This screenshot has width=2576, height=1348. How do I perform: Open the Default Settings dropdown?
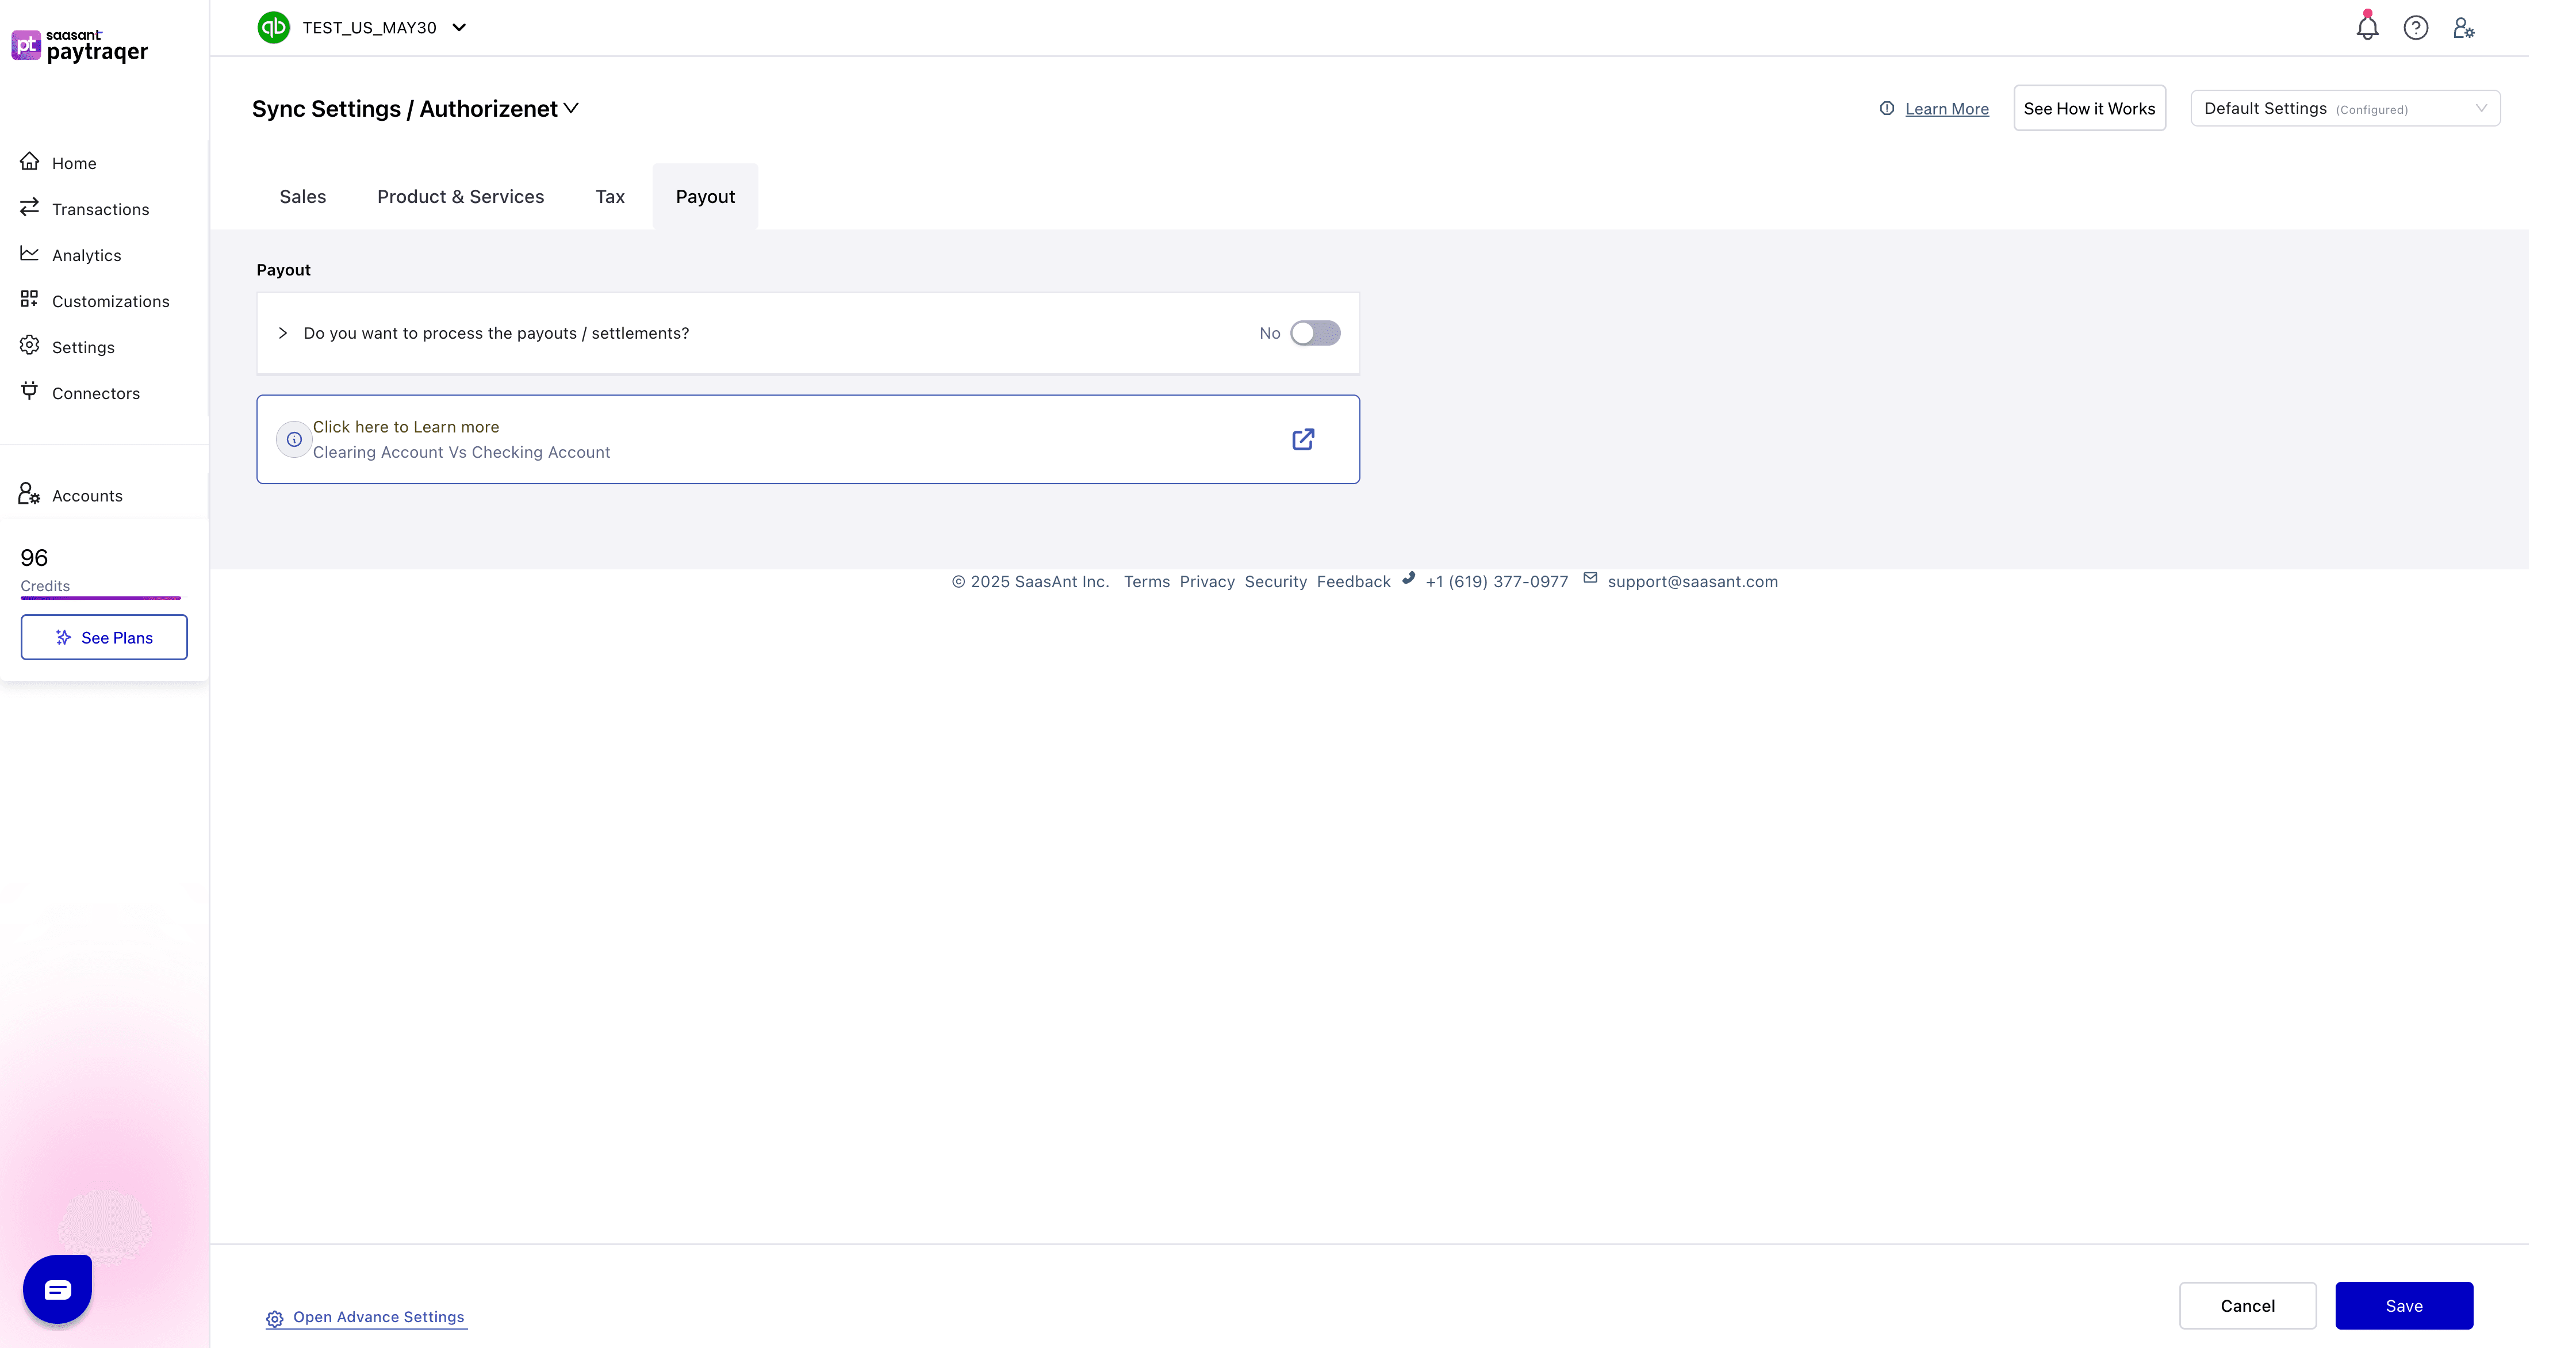2344,108
